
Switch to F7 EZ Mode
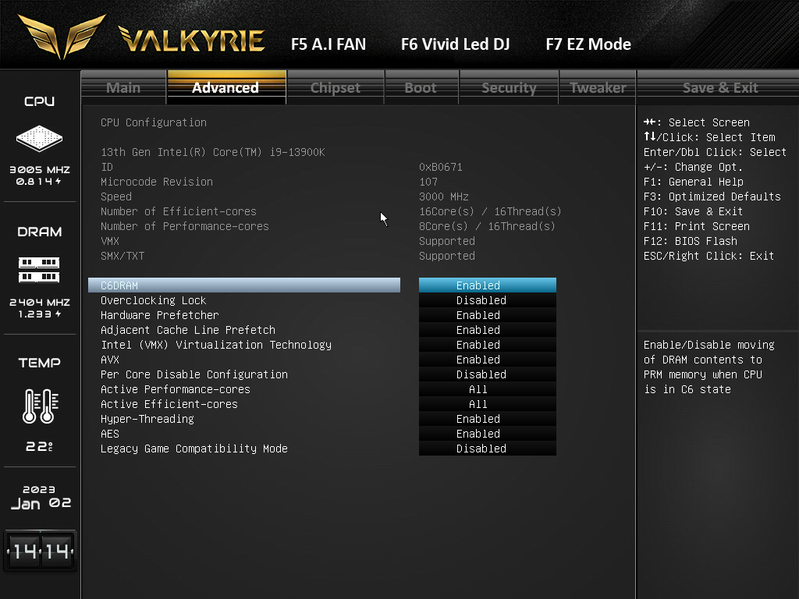click(x=588, y=44)
